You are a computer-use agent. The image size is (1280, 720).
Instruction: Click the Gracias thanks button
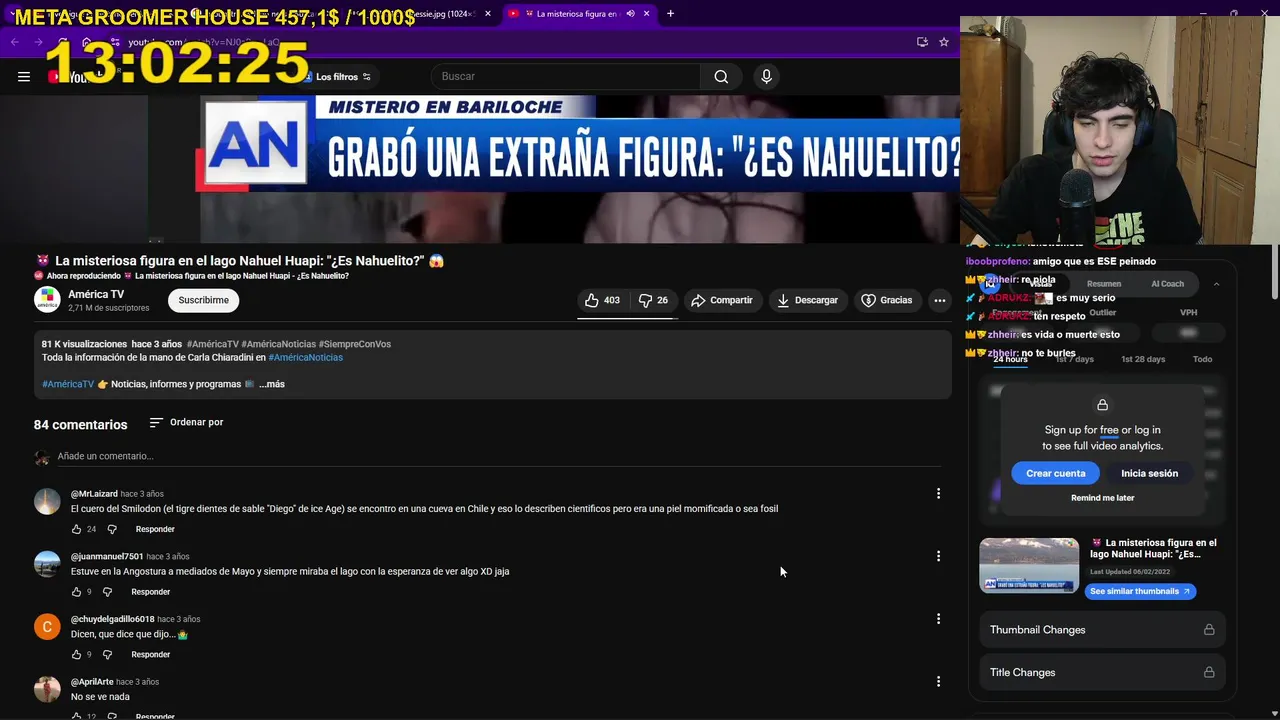(x=887, y=300)
